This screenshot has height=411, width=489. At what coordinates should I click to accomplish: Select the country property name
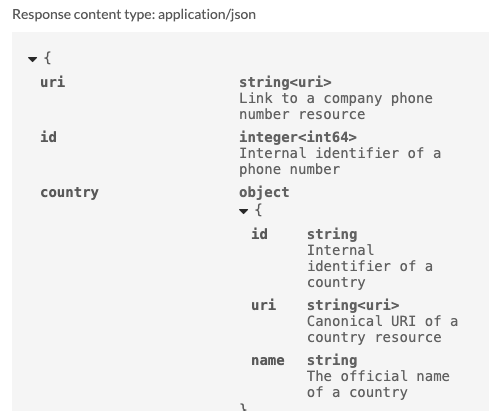pyautogui.click(x=69, y=192)
